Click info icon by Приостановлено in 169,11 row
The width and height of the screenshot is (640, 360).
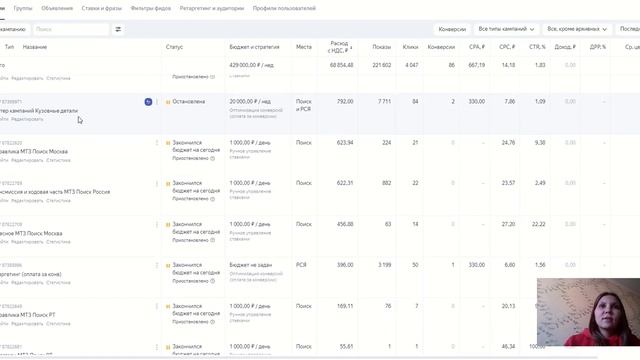click(212, 322)
